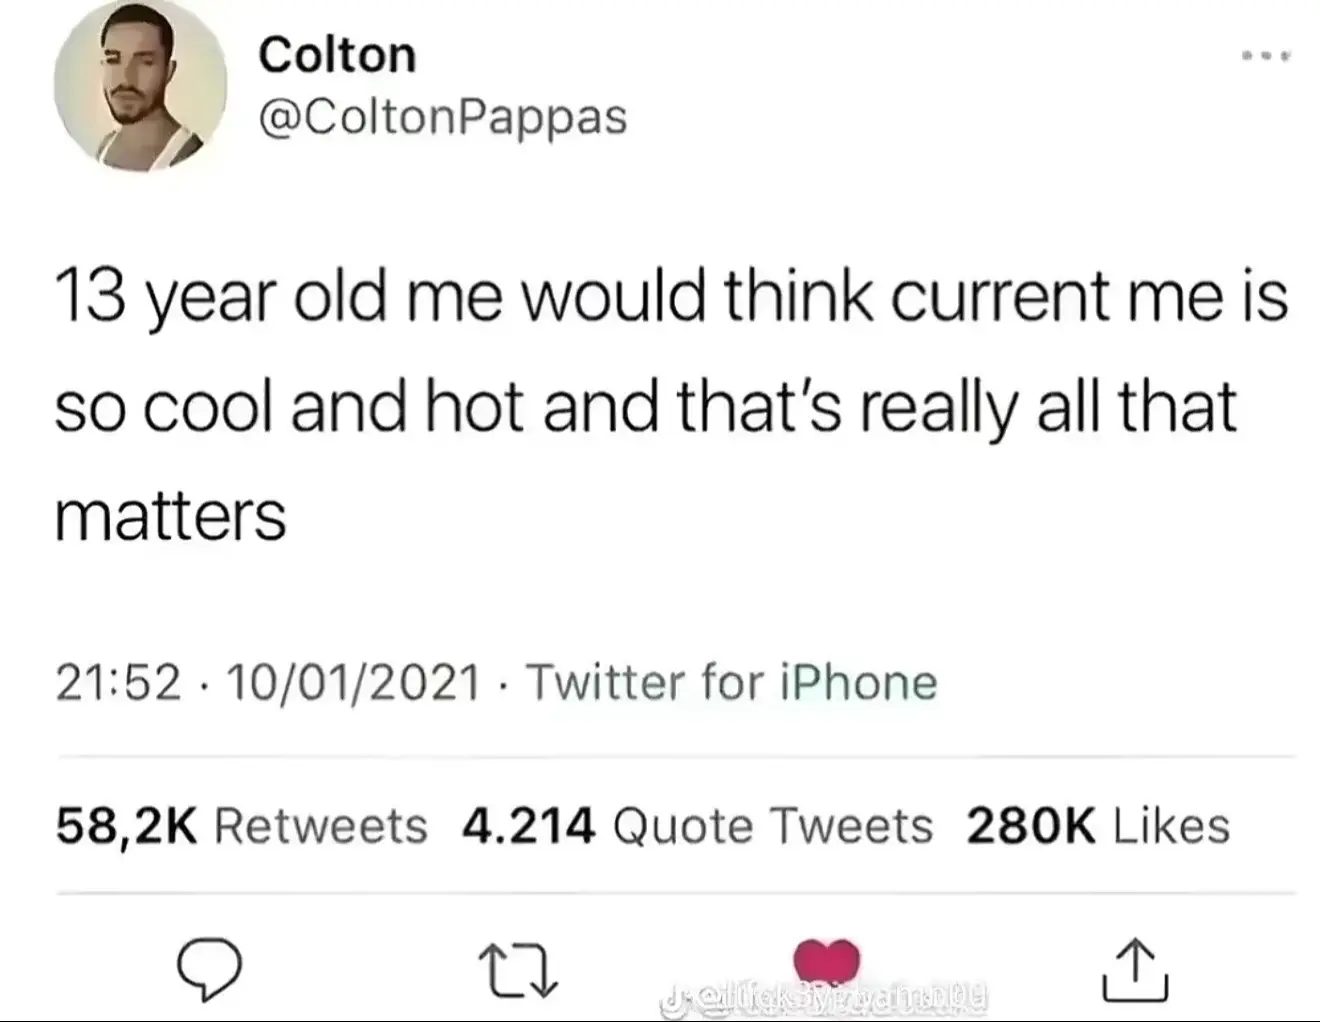1320x1022 pixels.
Task: Open the share upload arrow icon
Action: click(x=1135, y=970)
